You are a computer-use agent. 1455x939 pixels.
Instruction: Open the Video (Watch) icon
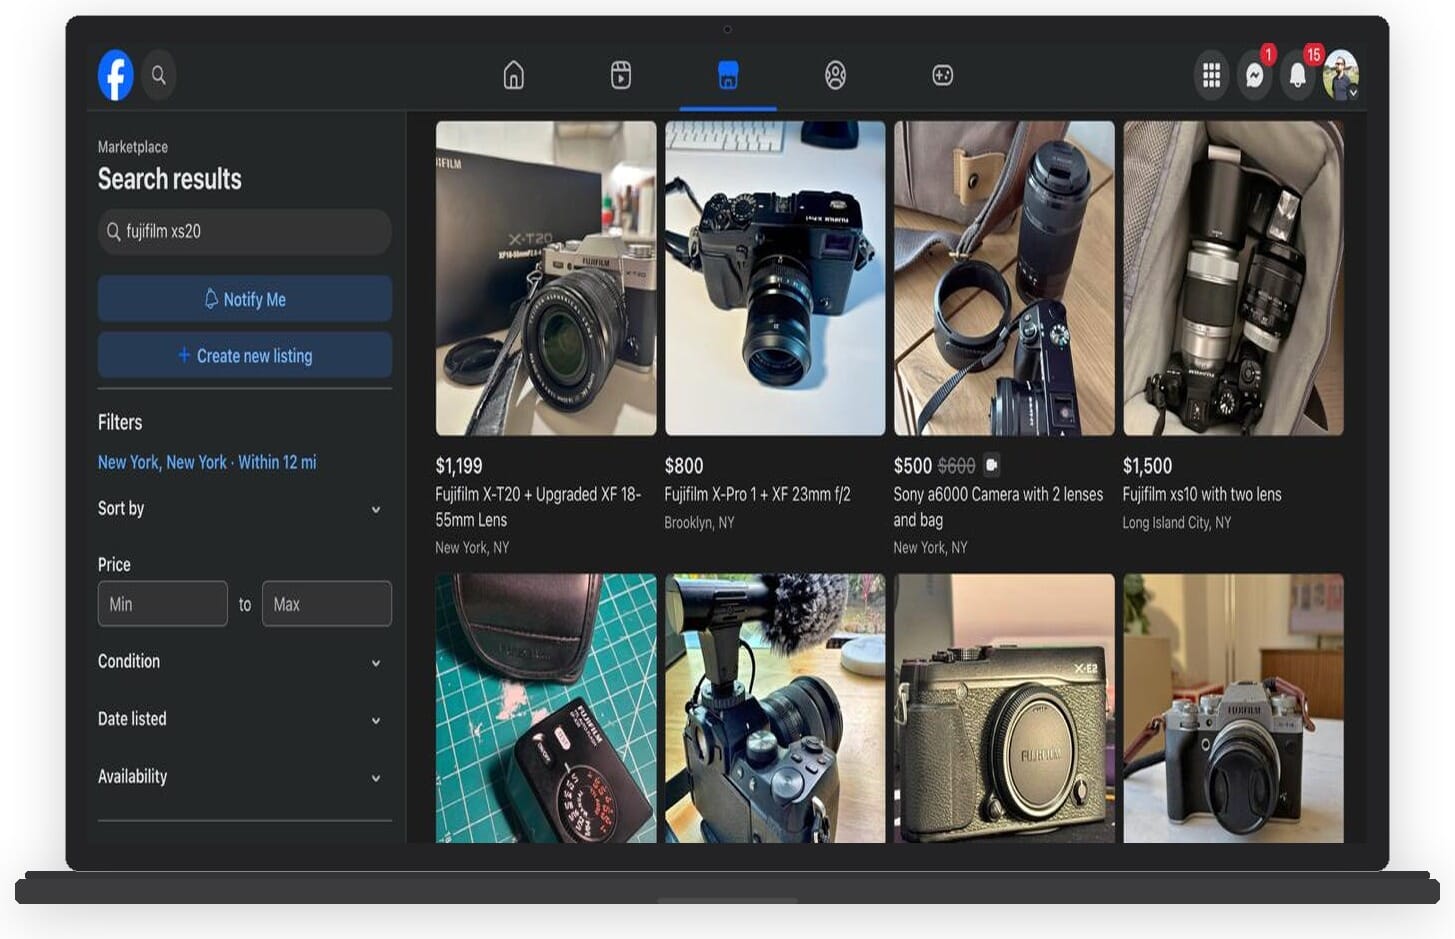621,75
